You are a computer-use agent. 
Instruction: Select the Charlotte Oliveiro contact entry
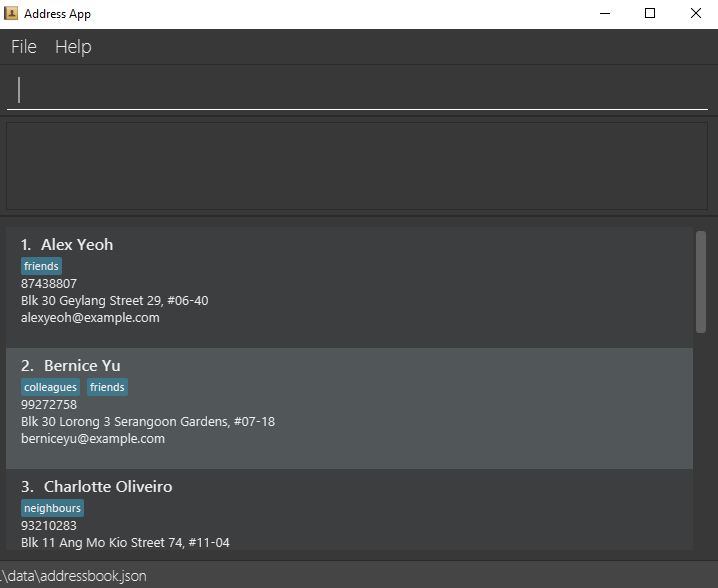pyautogui.click(x=350, y=510)
